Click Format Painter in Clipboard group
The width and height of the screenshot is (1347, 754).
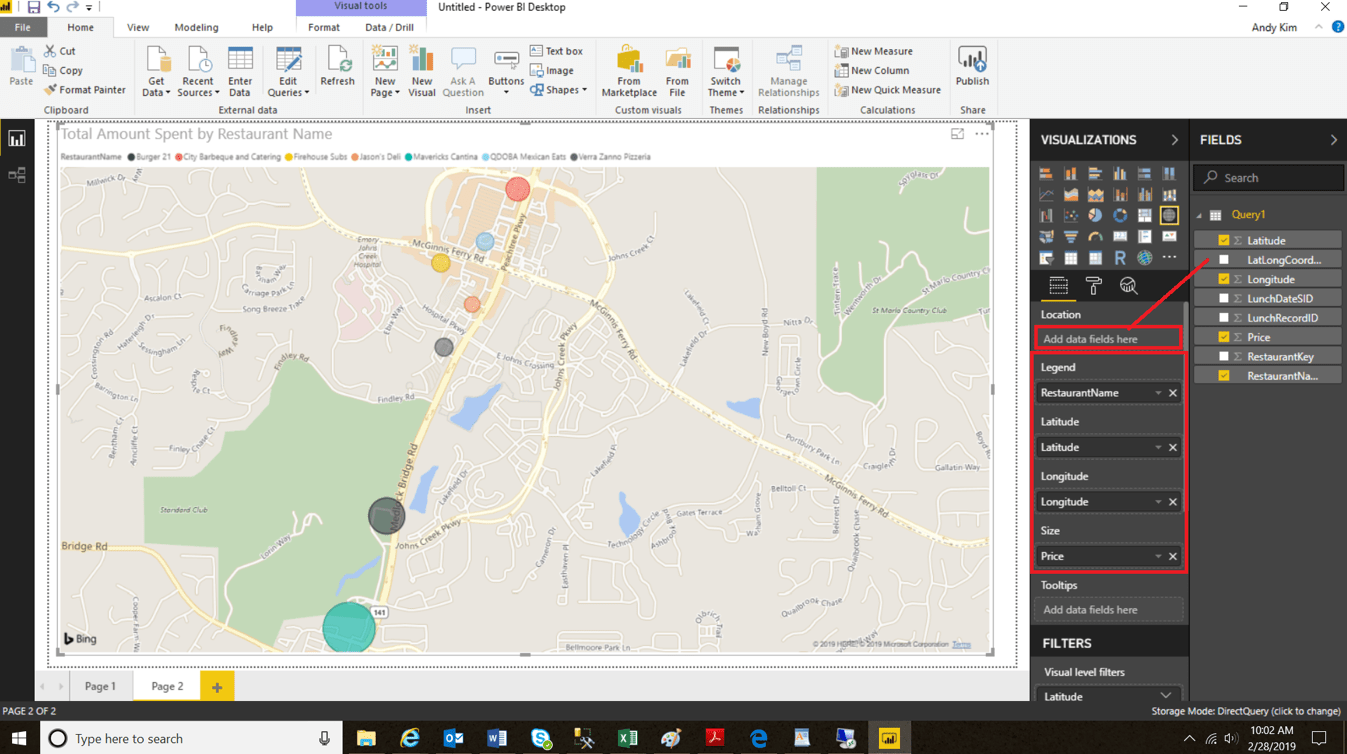click(x=85, y=90)
